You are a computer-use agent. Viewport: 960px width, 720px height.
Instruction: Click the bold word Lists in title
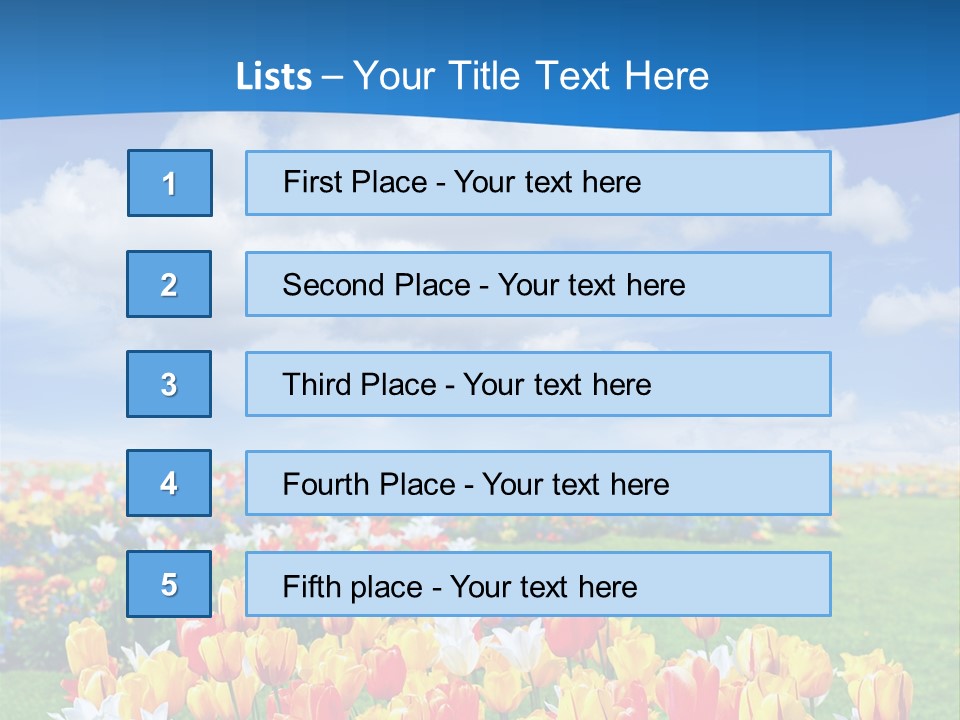273,77
